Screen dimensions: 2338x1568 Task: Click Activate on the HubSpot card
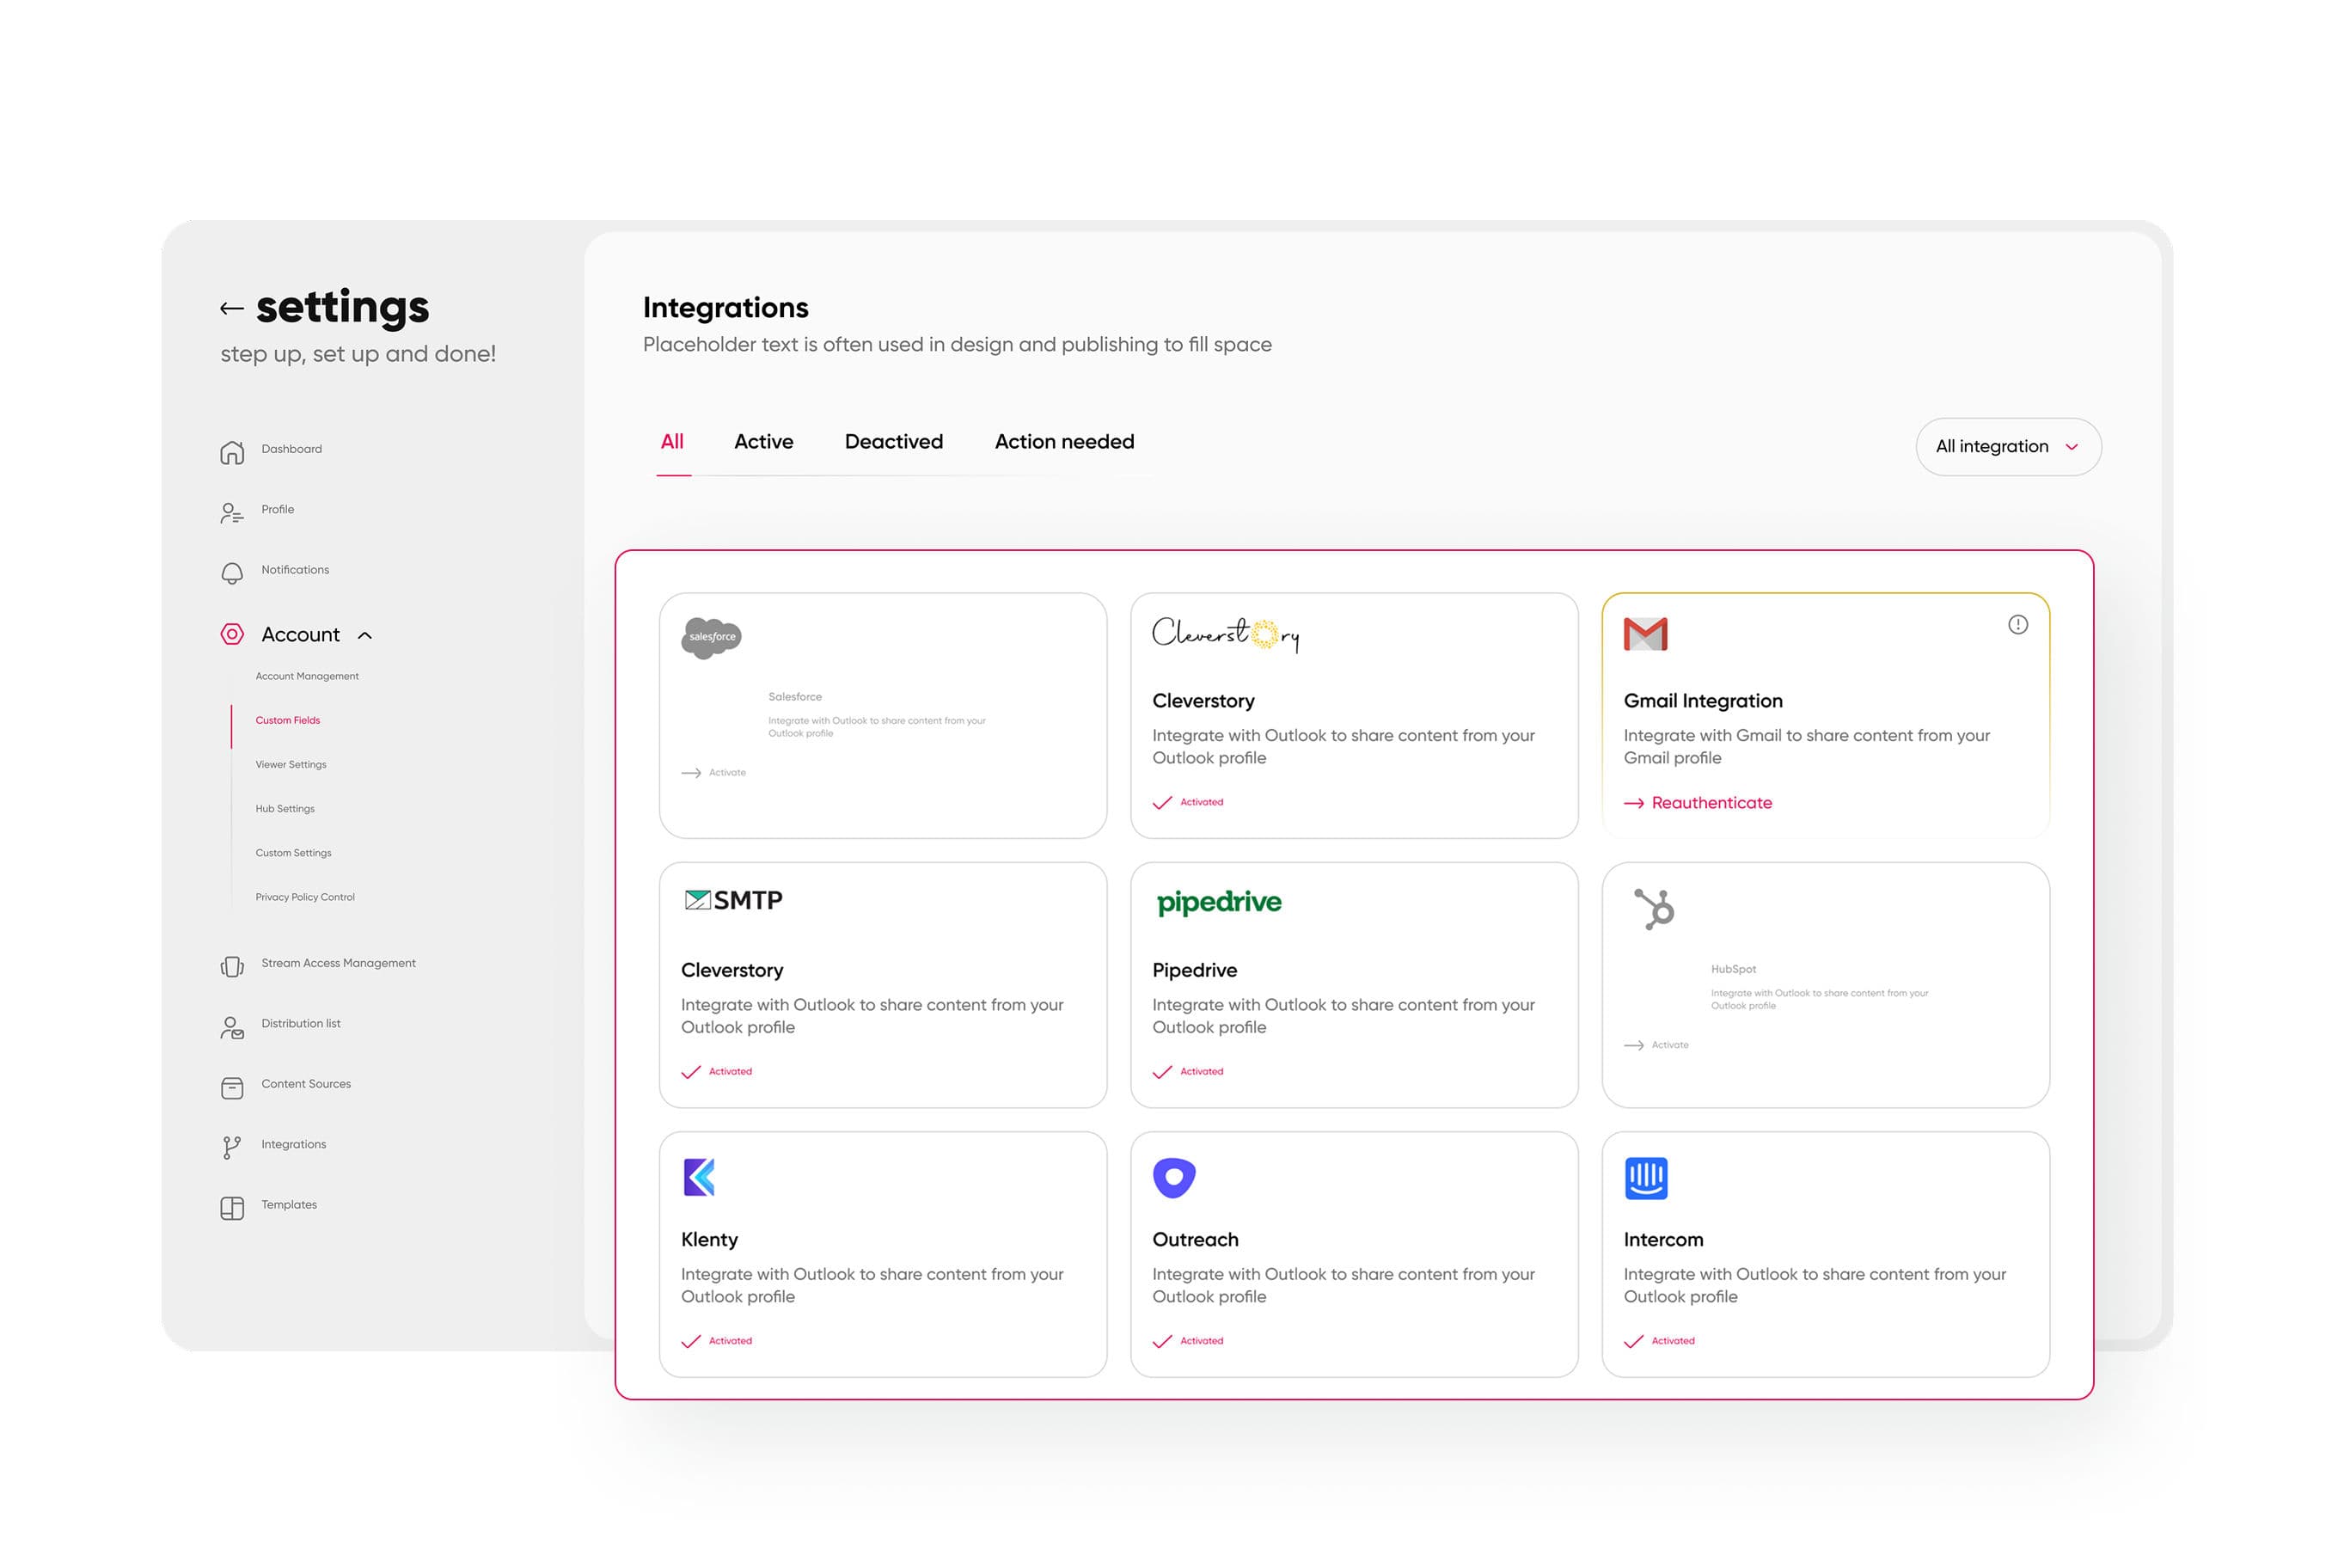(1657, 1045)
